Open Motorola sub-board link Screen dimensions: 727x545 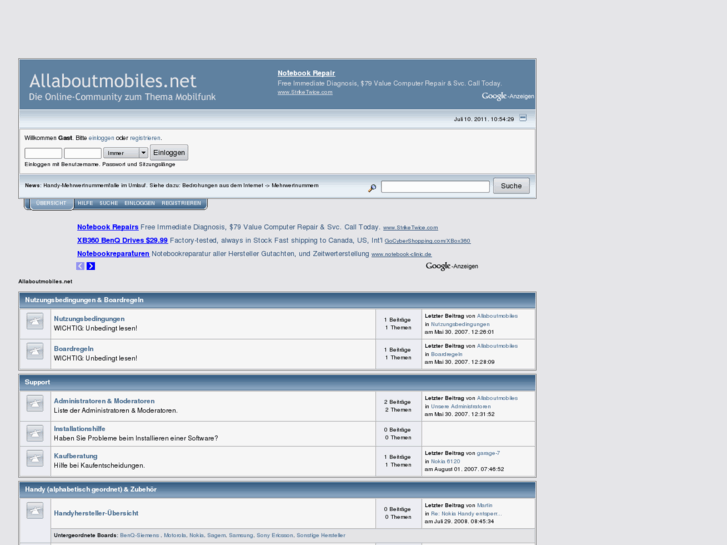coord(175,535)
